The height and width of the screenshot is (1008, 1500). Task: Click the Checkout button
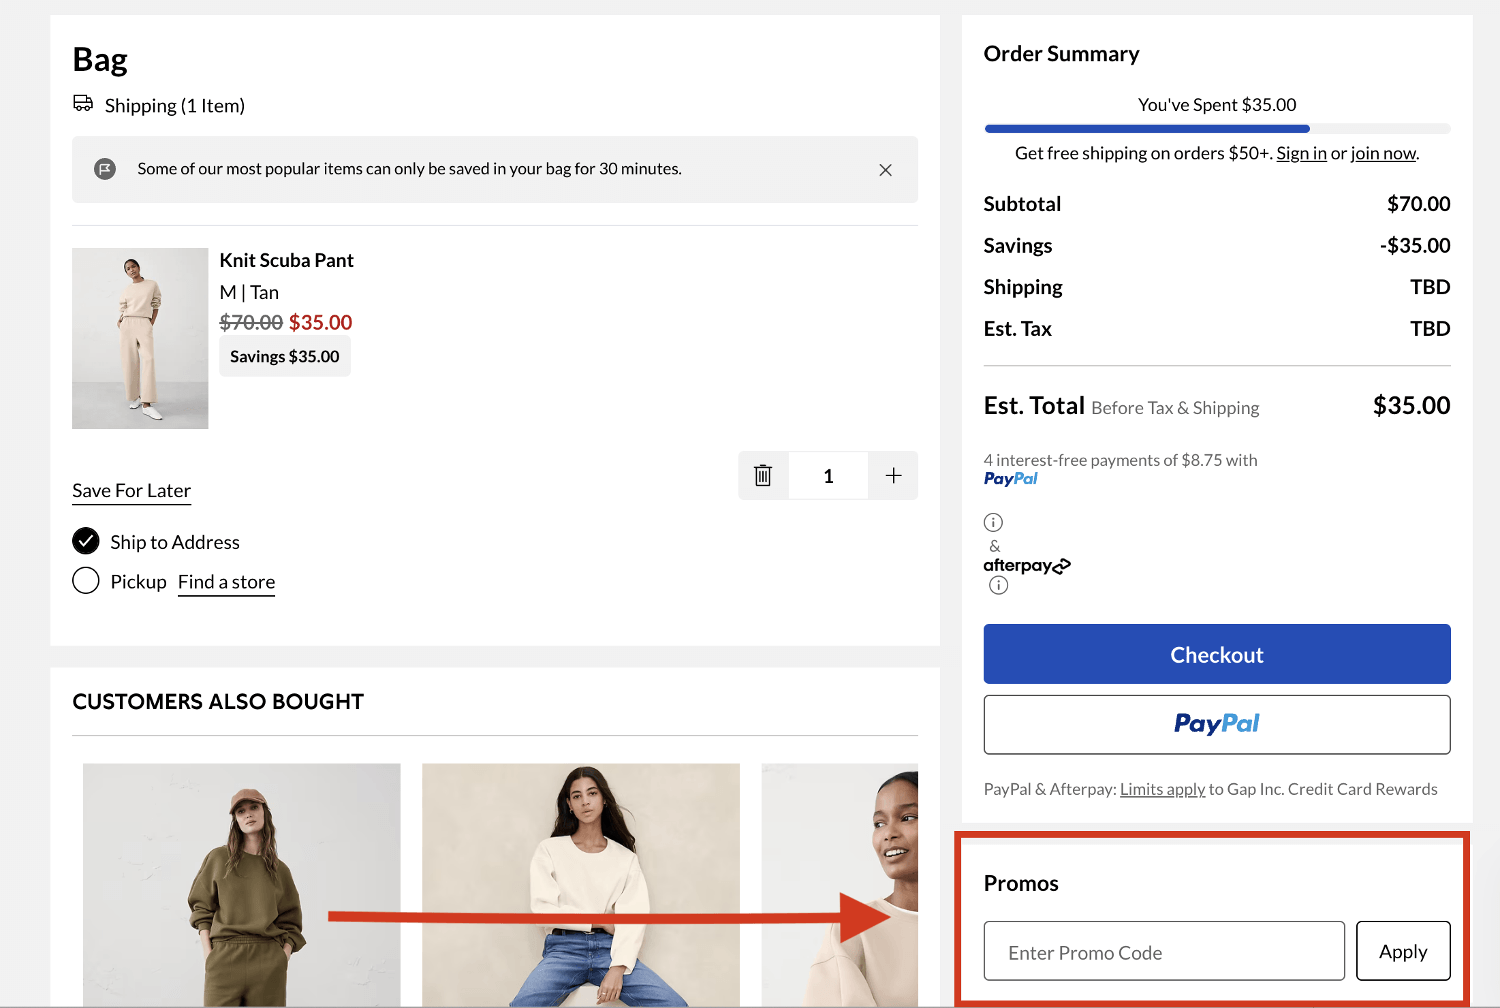[x=1216, y=654]
